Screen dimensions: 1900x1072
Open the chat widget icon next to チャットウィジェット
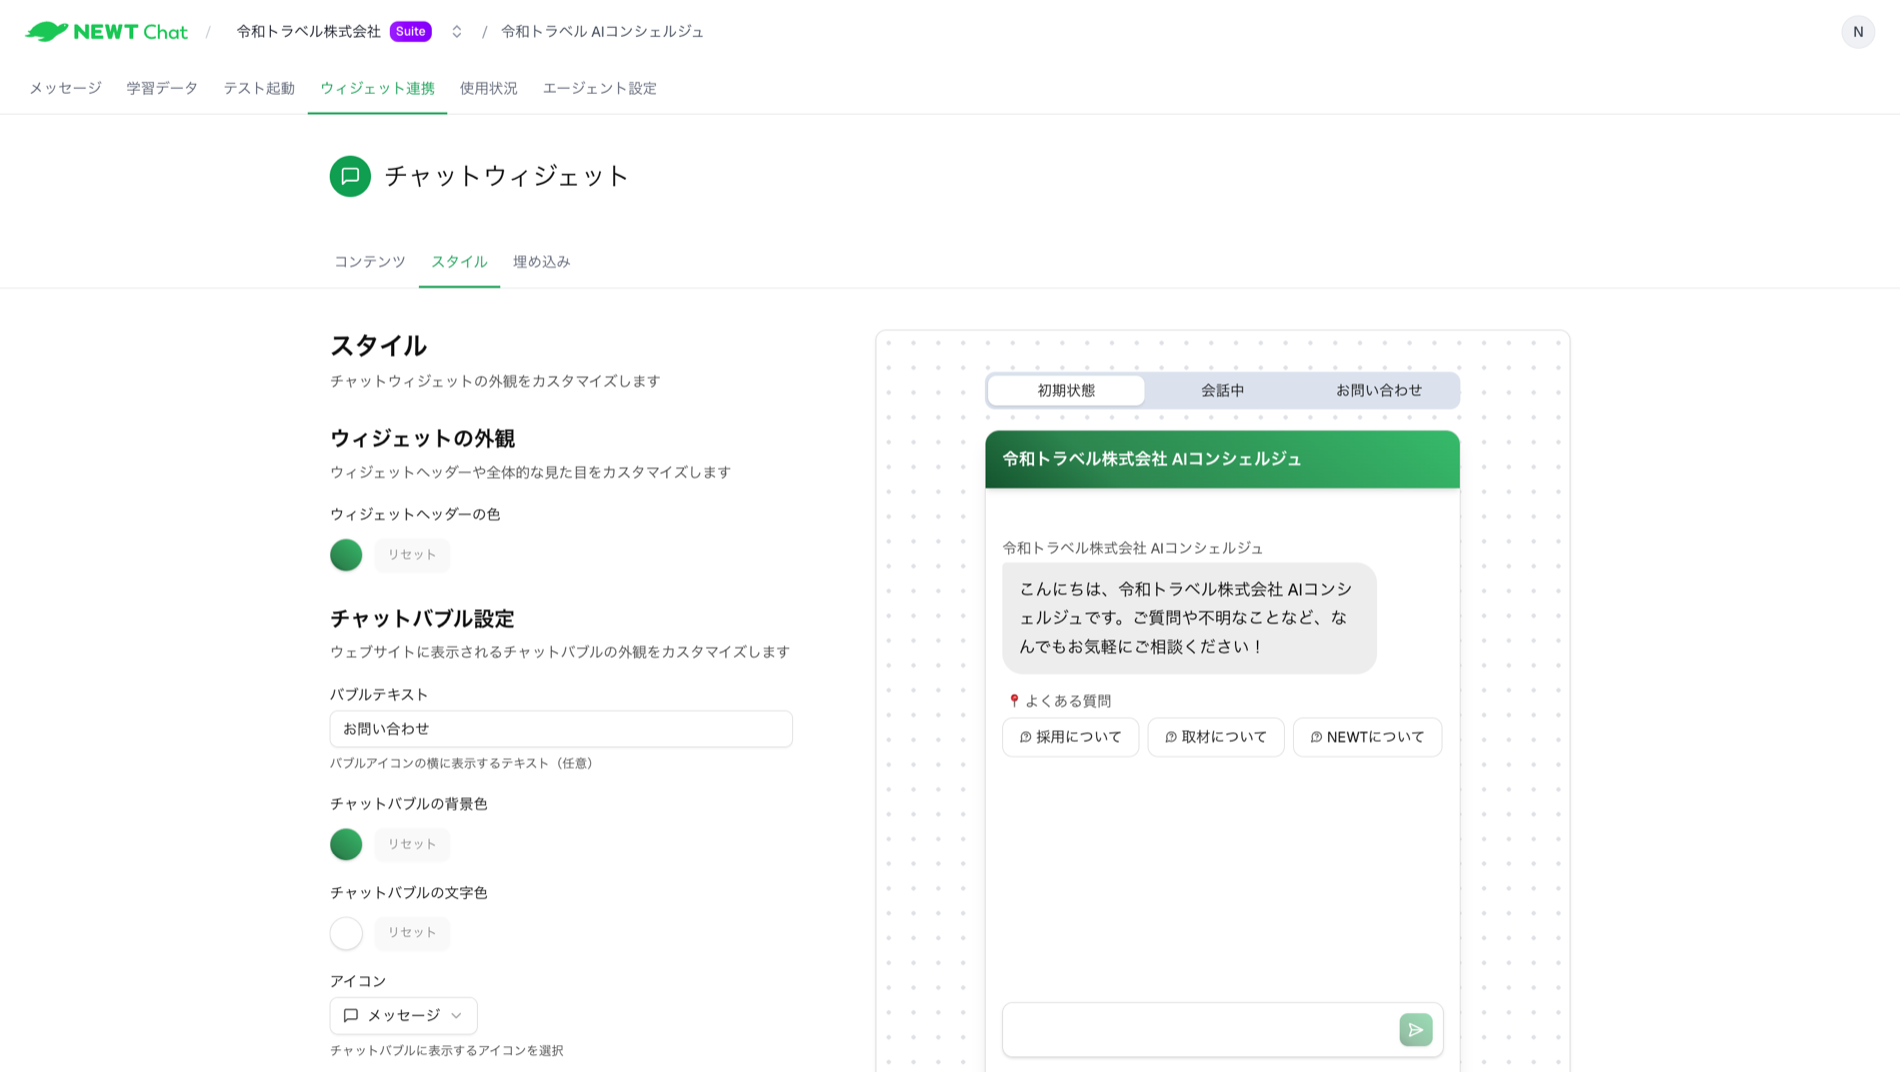pos(349,176)
